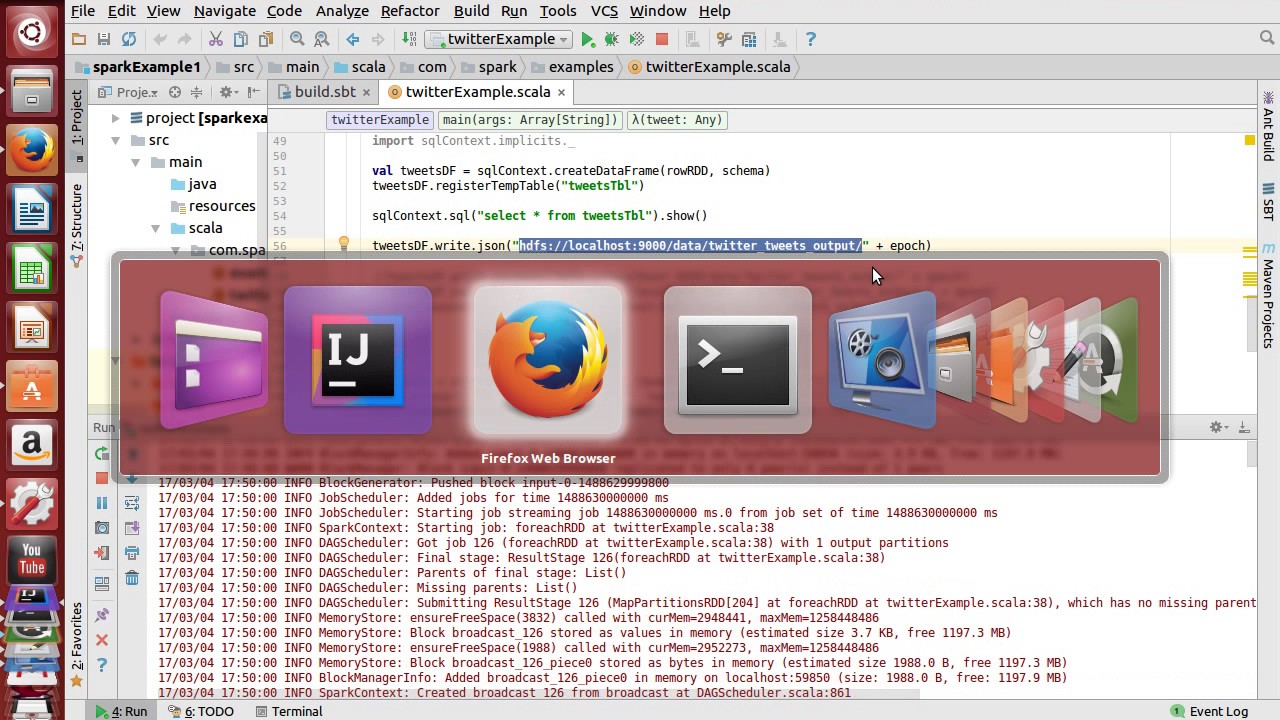This screenshot has height=720, width=1280.
Task: Expand the project root tree node
Action: point(115,118)
